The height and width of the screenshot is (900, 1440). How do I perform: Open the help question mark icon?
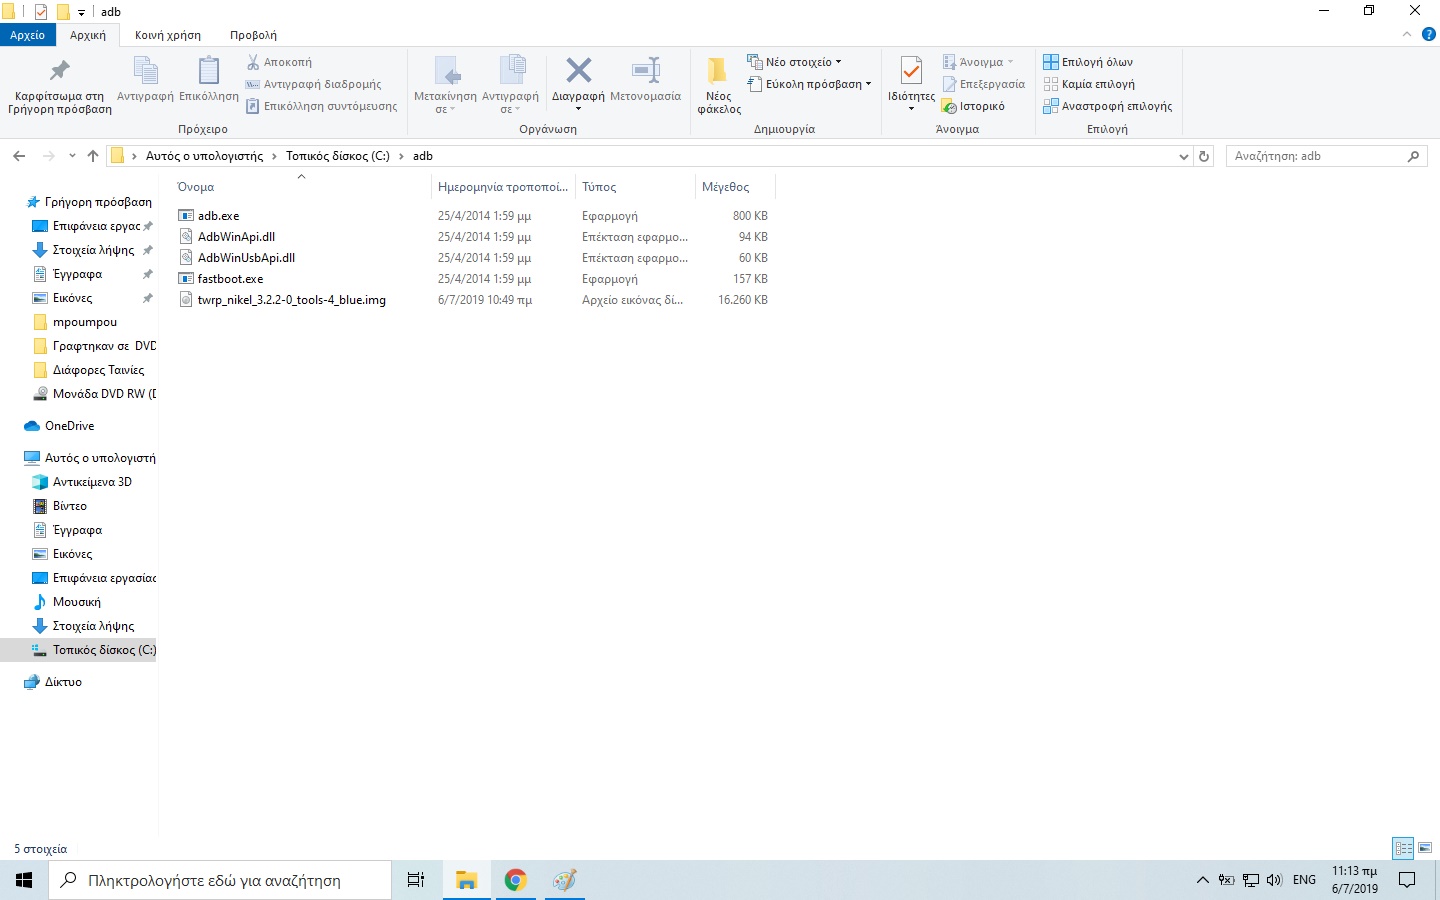[1429, 34]
